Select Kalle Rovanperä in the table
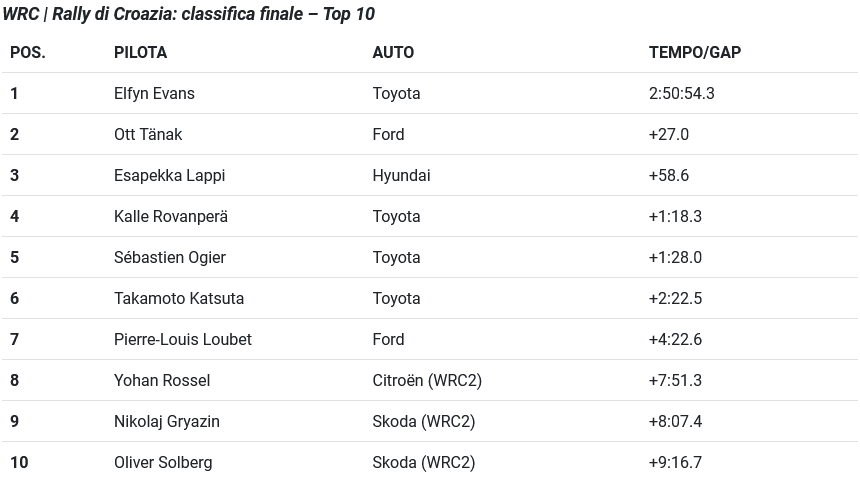 click(x=171, y=216)
